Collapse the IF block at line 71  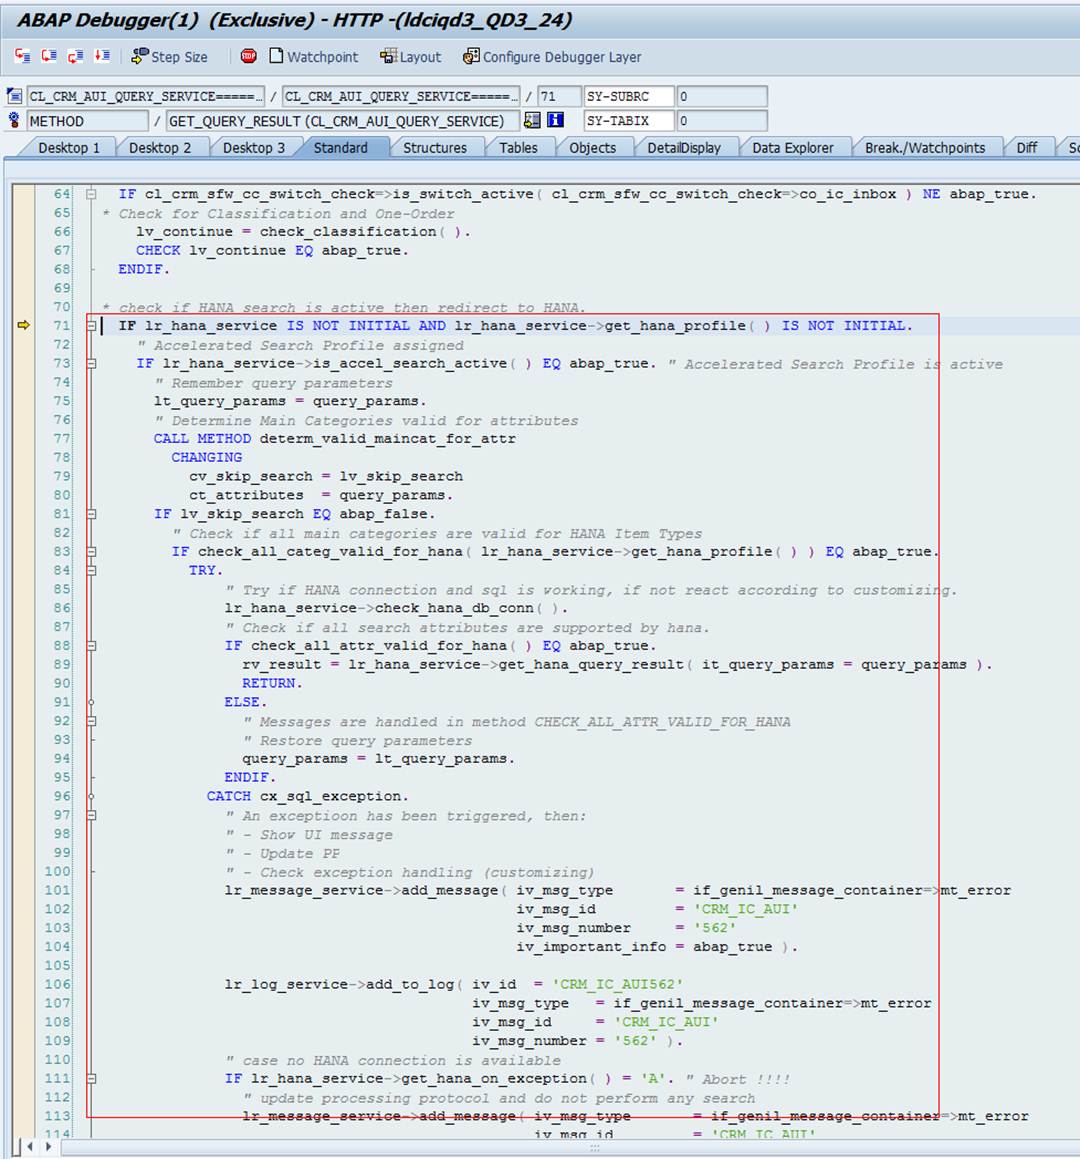pyautogui.click(x=91, y=326)
